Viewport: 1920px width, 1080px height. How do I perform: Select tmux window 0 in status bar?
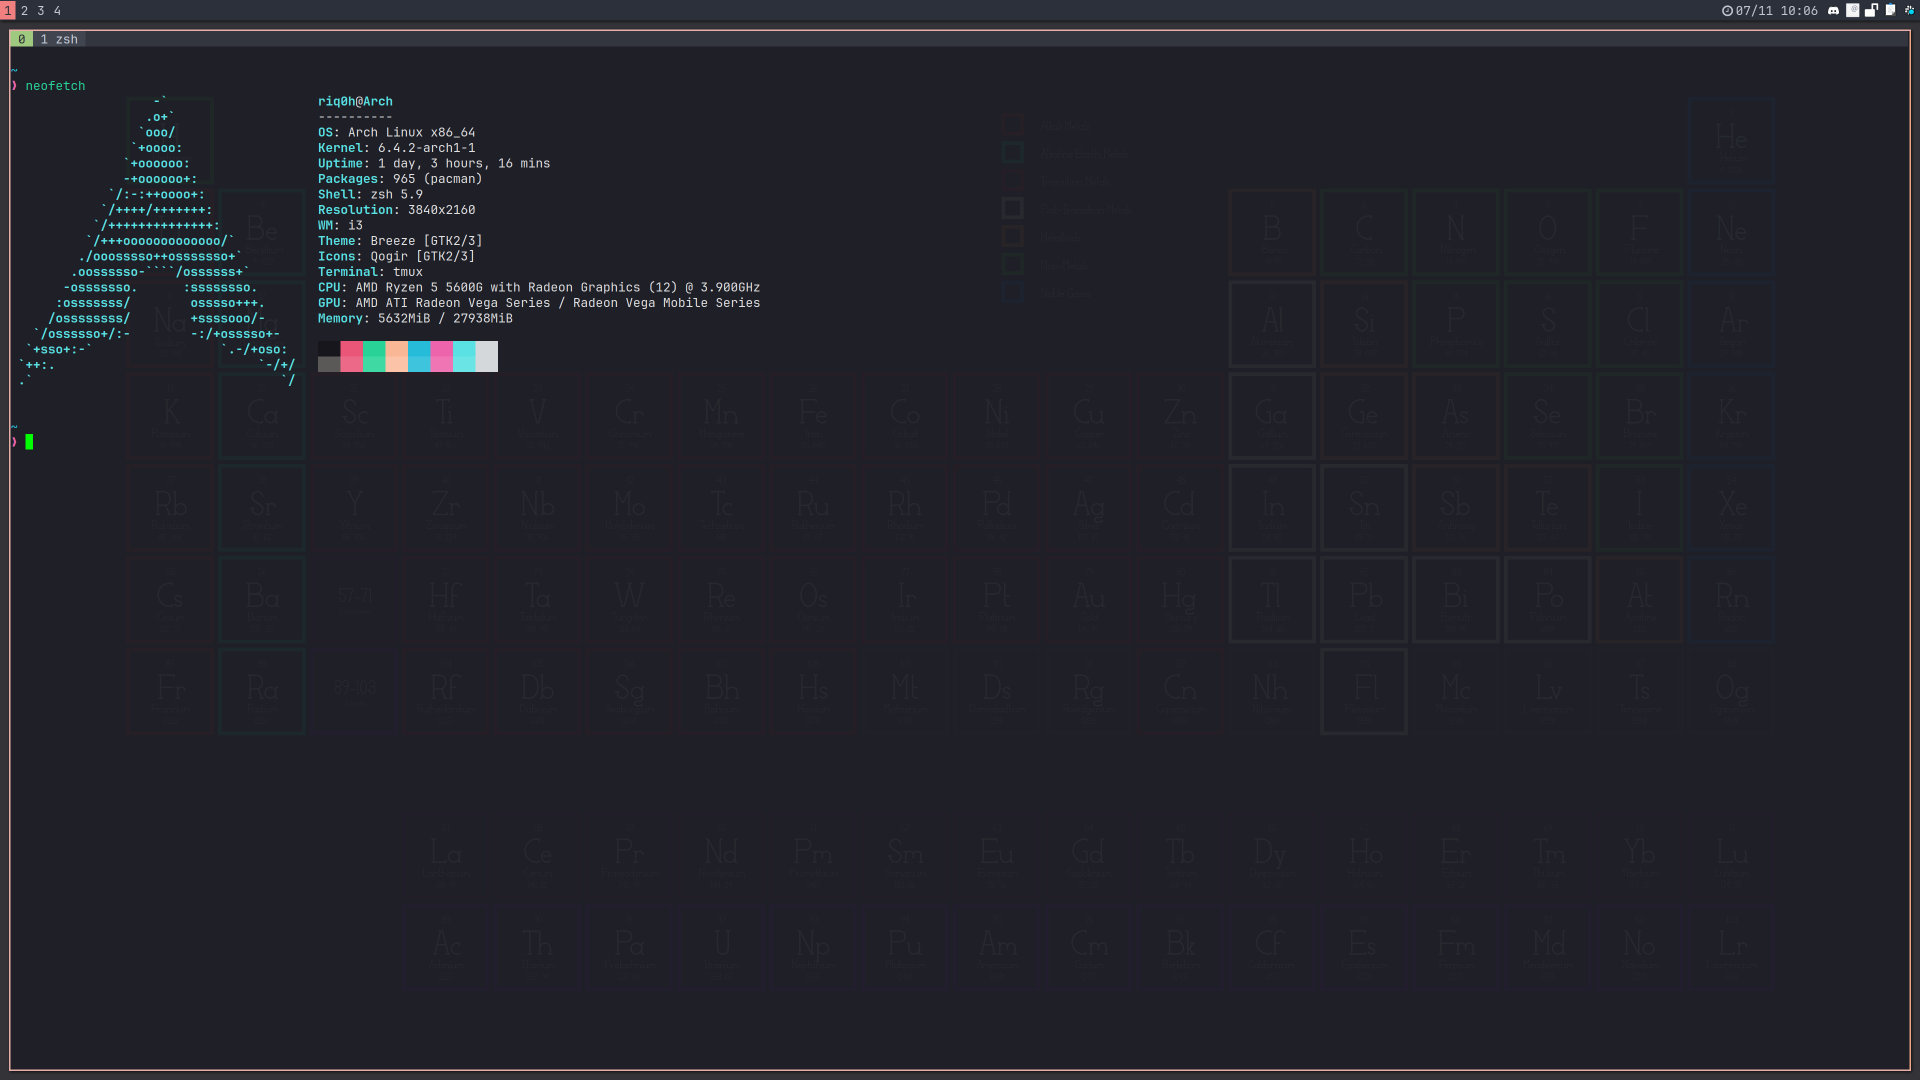21,40
